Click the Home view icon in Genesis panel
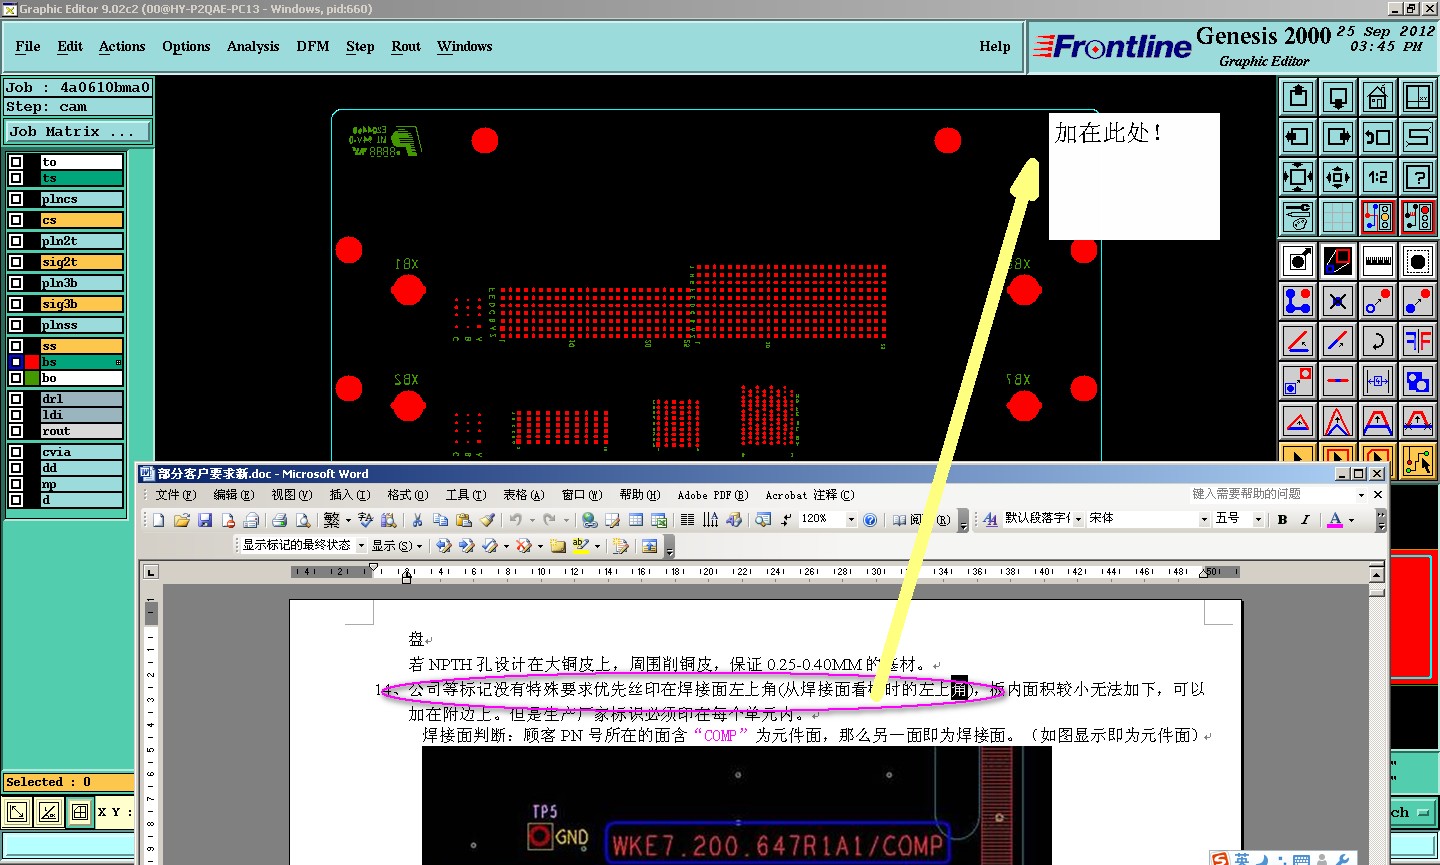 pyautogui.click(x=1378, y=97)
